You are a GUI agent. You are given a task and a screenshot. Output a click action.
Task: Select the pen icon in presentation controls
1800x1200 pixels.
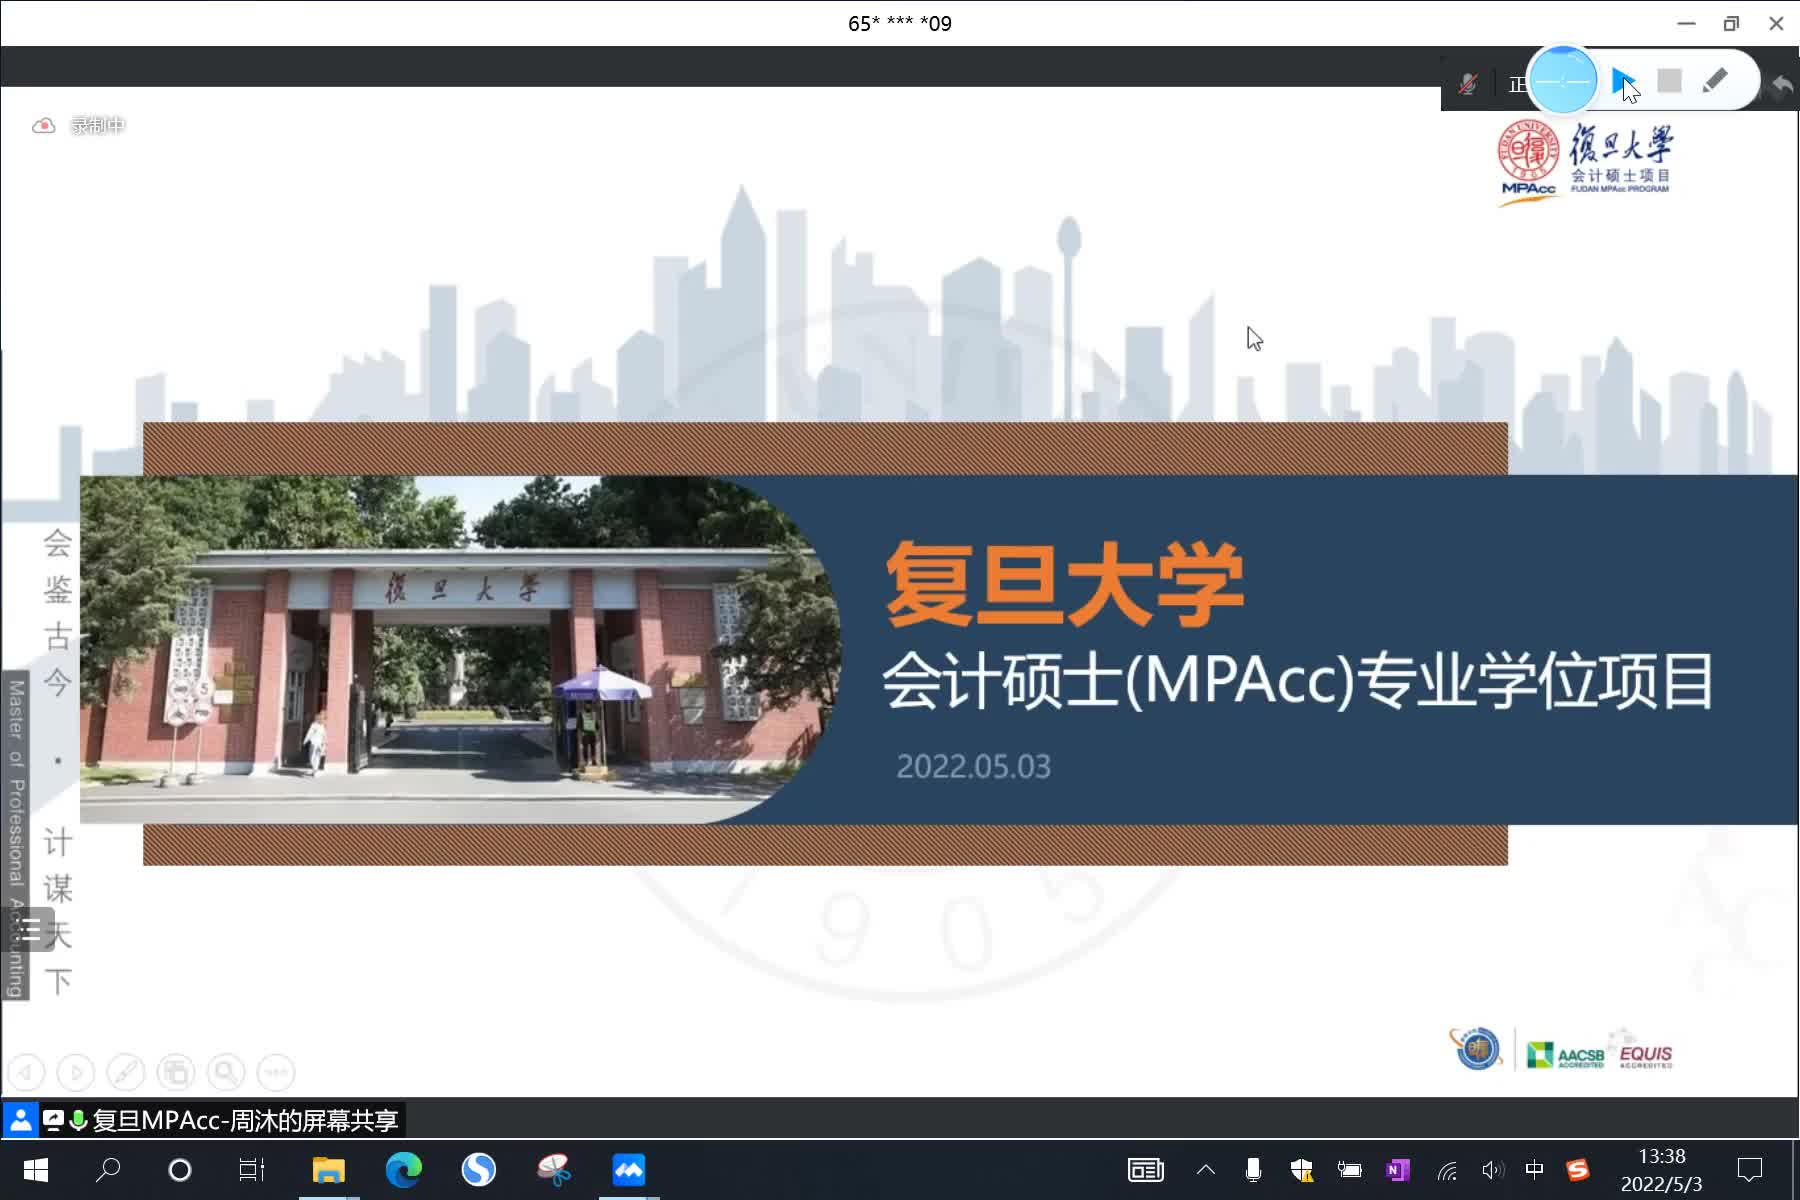126,1072
